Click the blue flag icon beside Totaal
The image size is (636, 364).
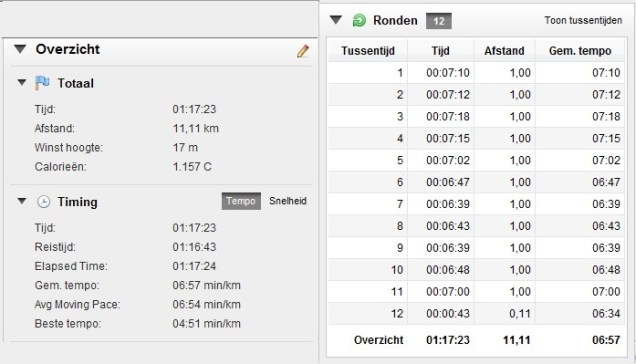(x=42, y=83)
